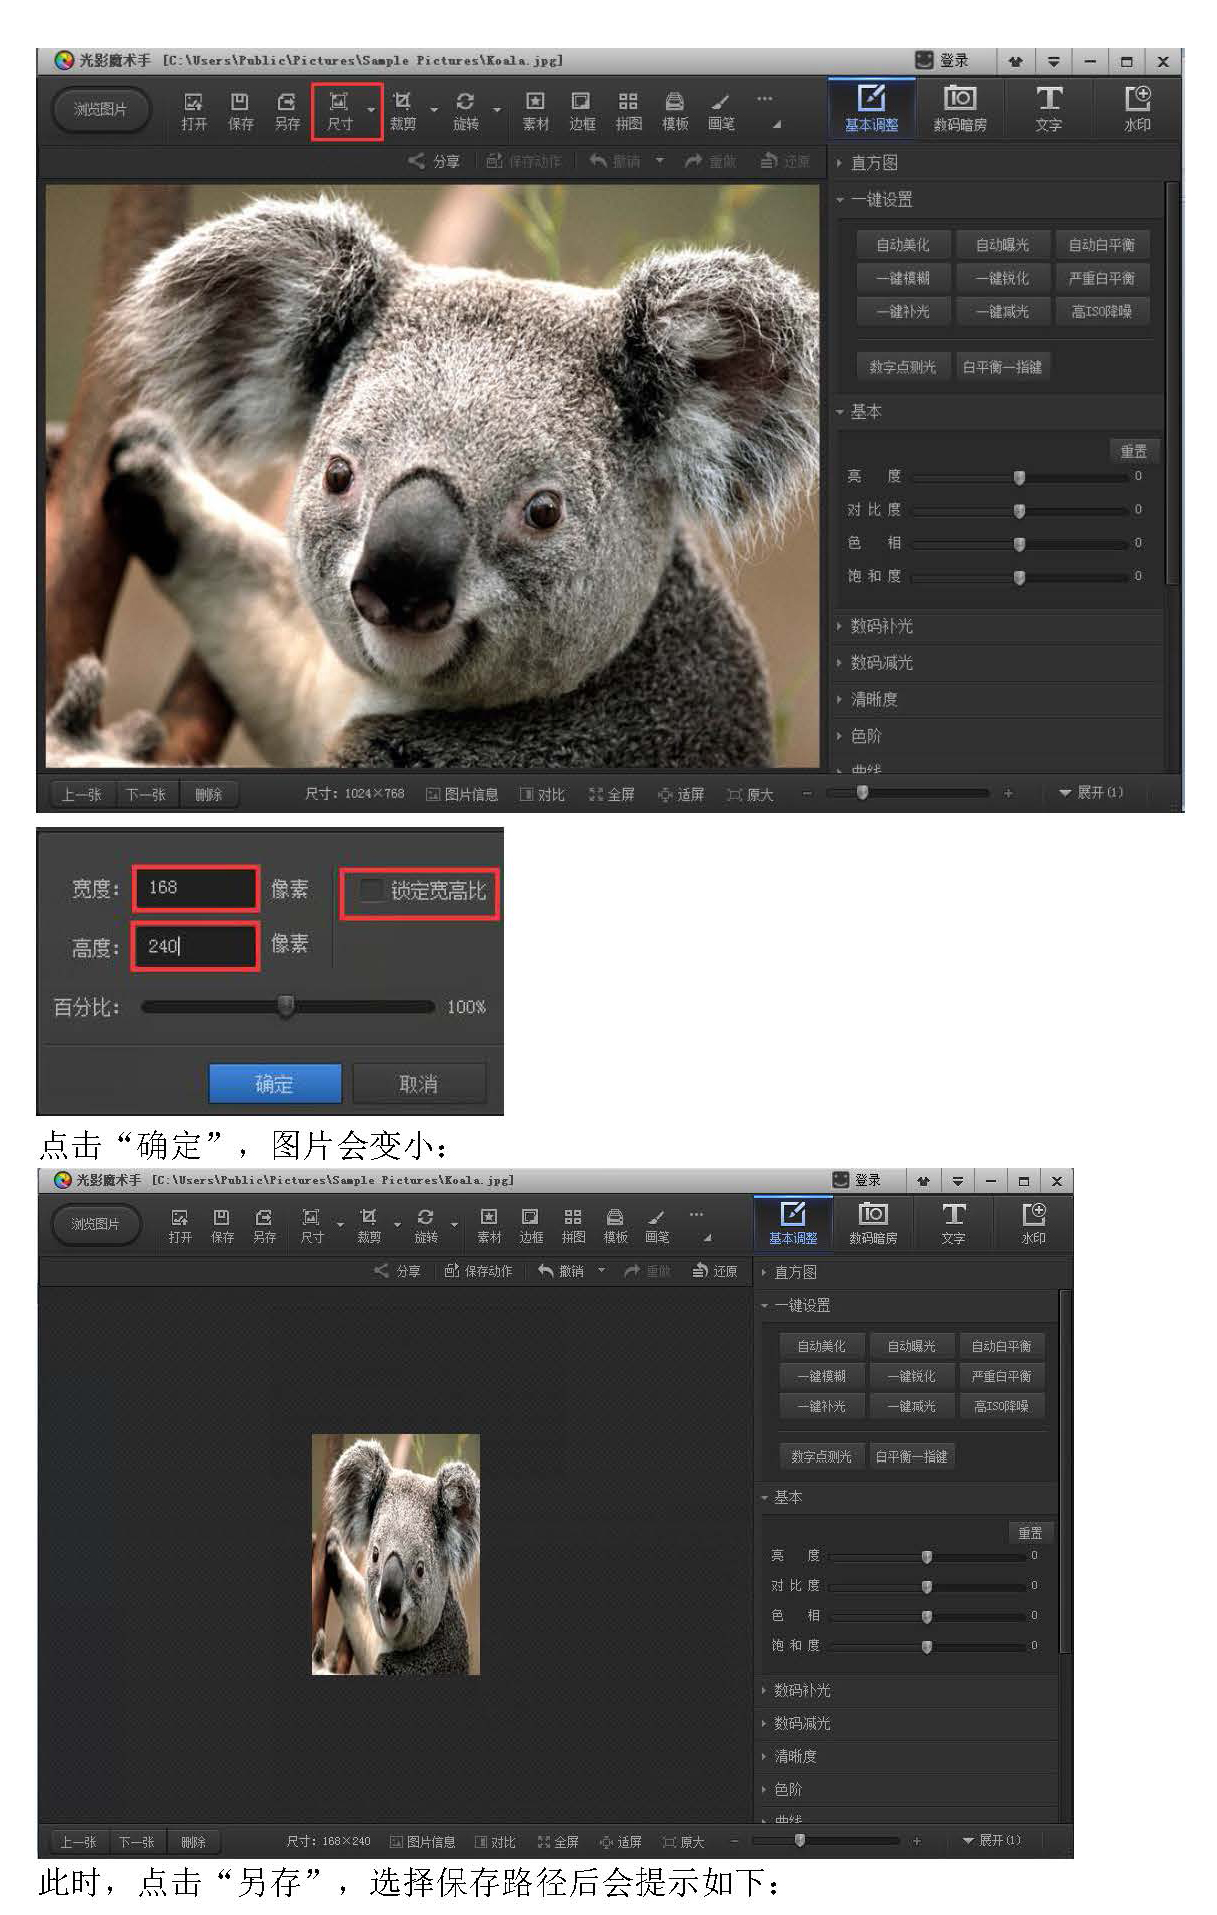The image size is (1217, 1915).
Task: Click 保存 icon in the 1024×768 koala window
Action: point(240,111)
